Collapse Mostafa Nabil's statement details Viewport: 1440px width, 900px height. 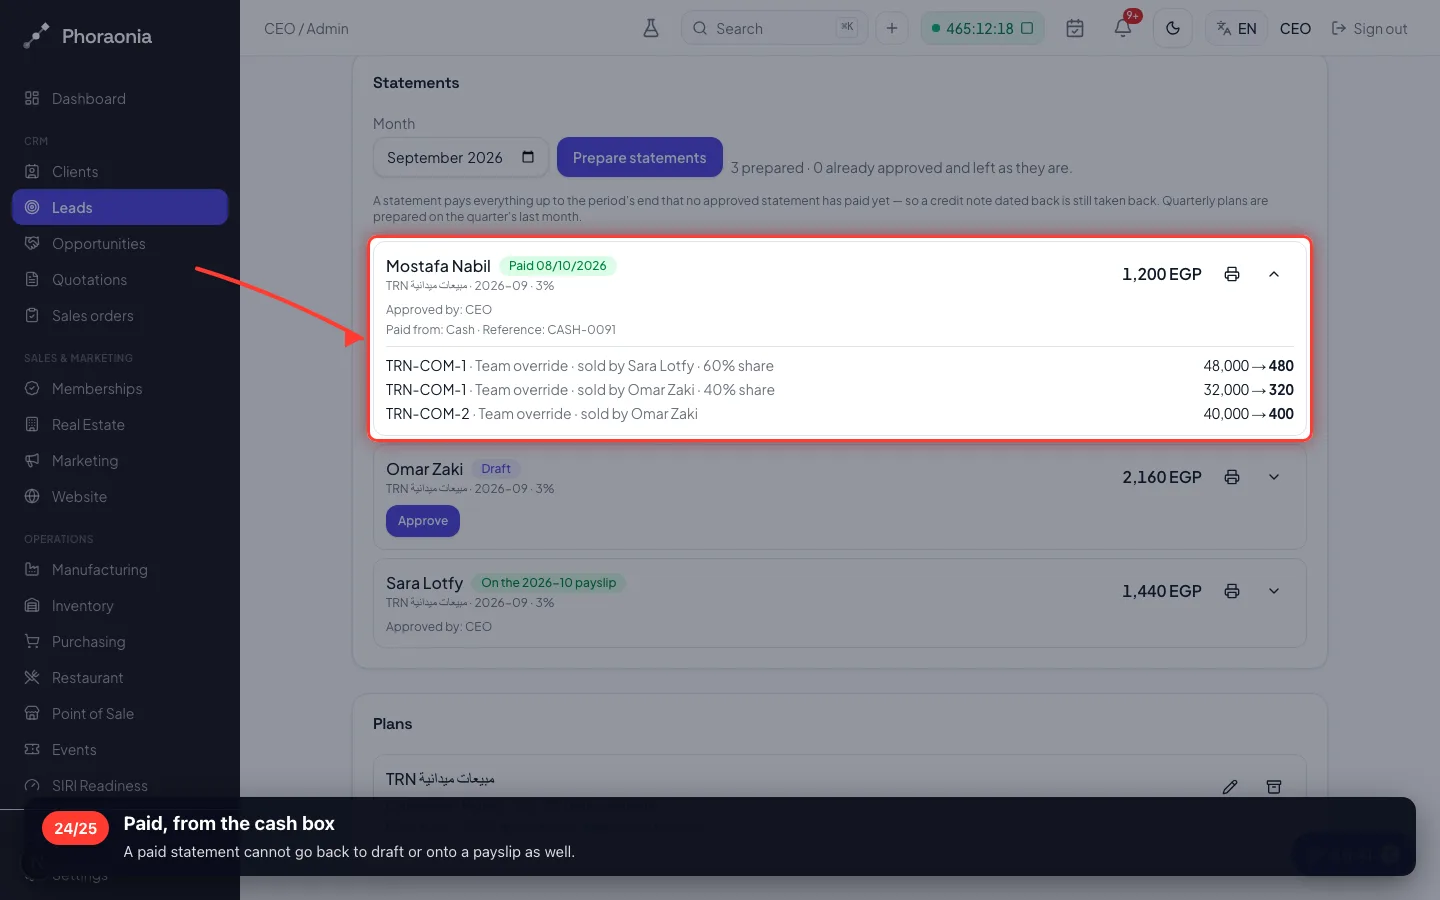(x=1274, y=274)
